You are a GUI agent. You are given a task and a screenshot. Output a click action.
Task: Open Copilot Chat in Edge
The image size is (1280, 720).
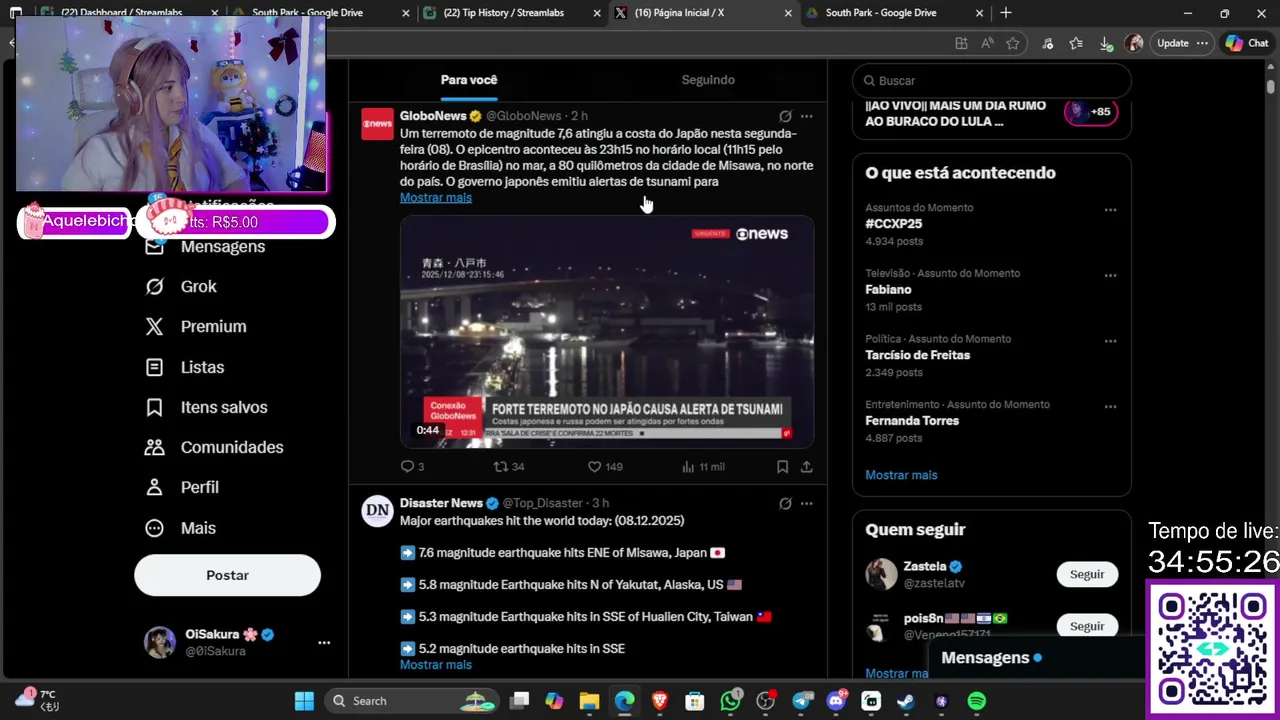[1247, 43]
